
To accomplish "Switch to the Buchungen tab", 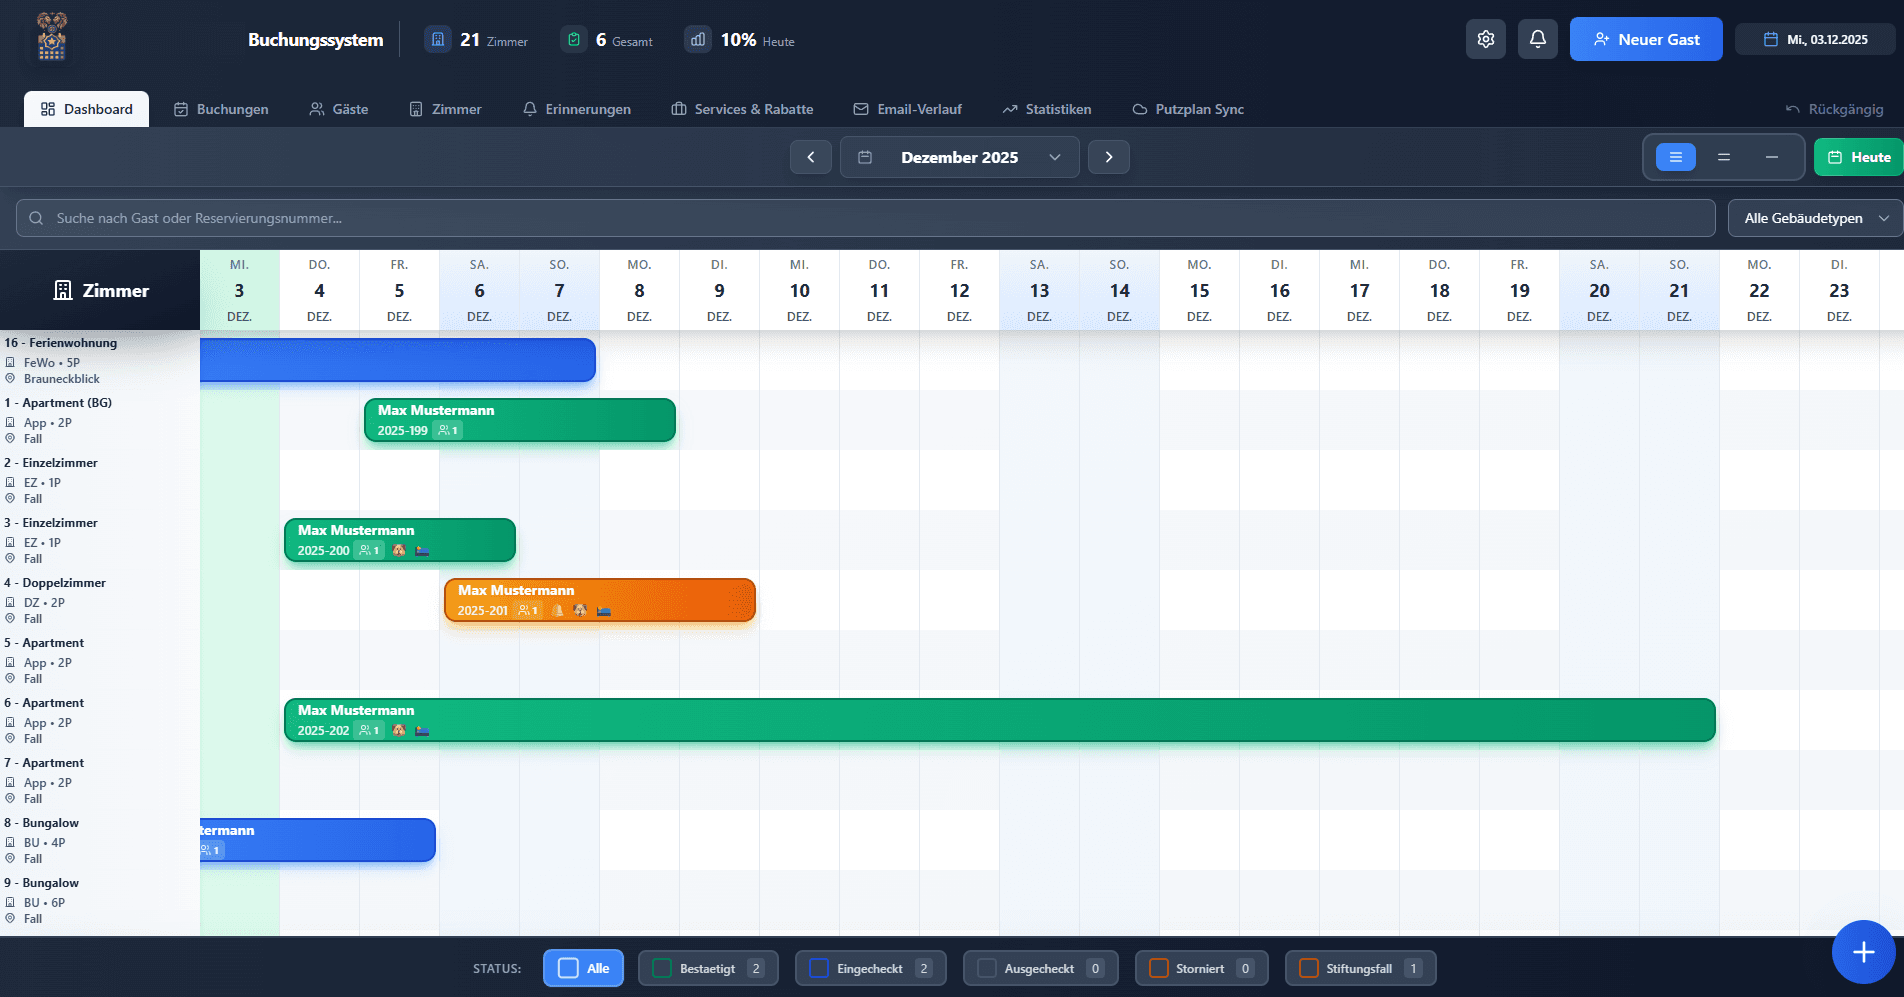I will (221, 109).
